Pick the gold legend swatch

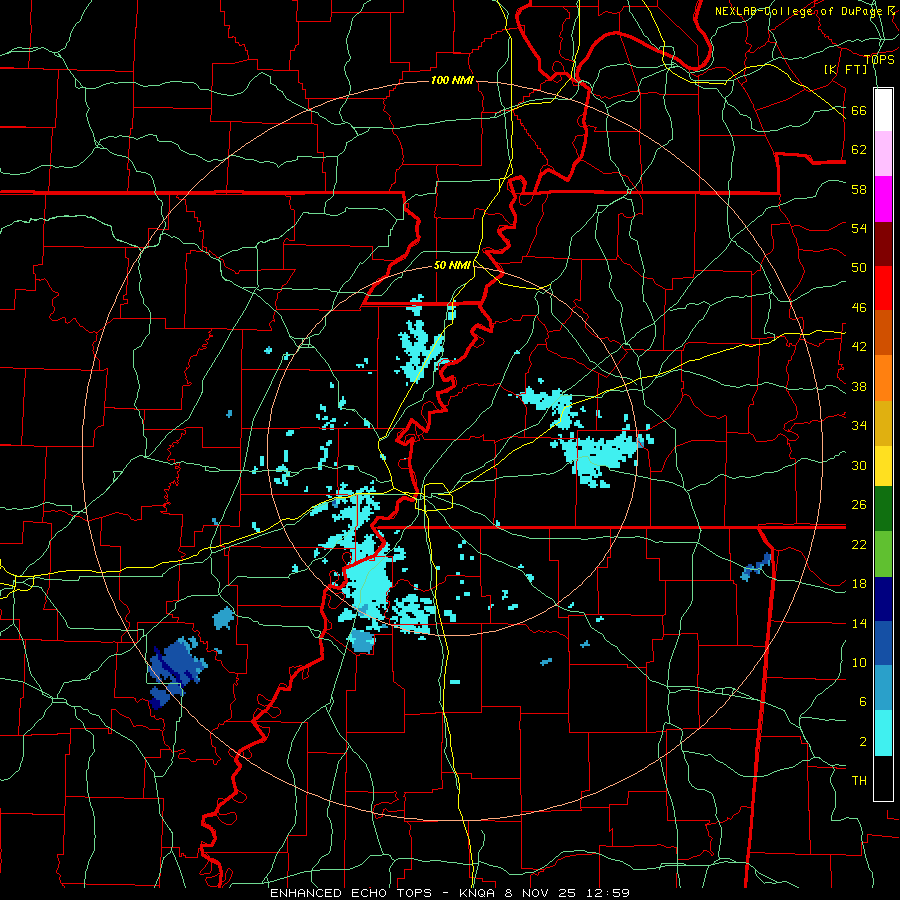pyautogui.click(x=883, y=423)
